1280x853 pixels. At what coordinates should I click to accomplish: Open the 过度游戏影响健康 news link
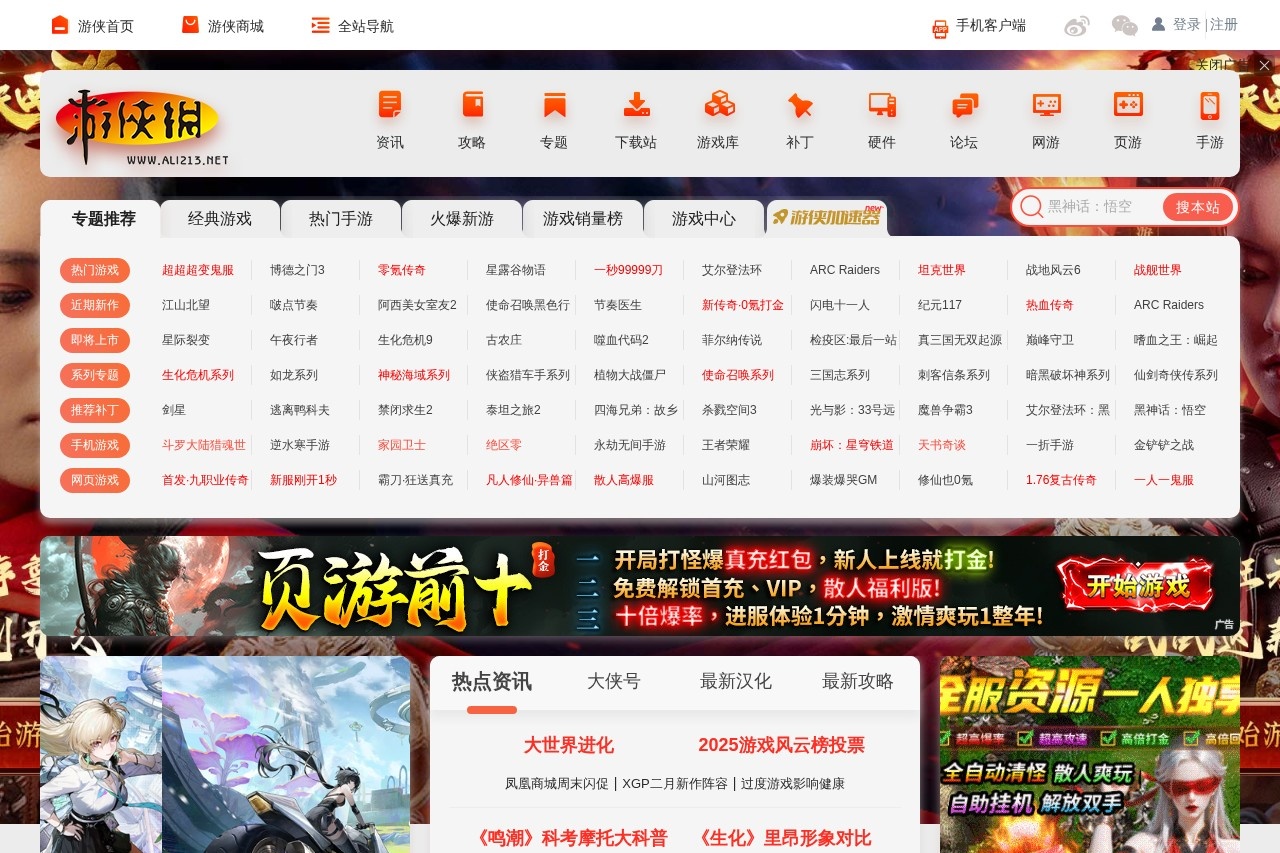coord(793,784)
